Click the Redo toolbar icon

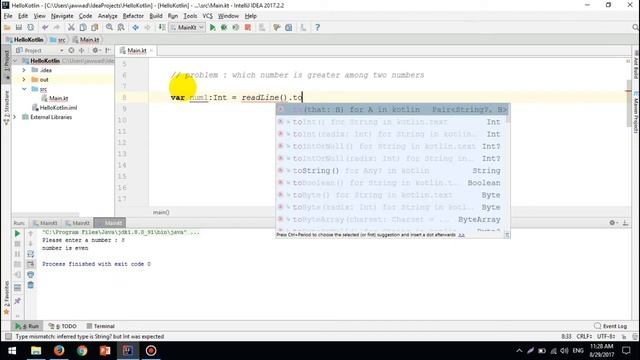(x=57, y=27)
